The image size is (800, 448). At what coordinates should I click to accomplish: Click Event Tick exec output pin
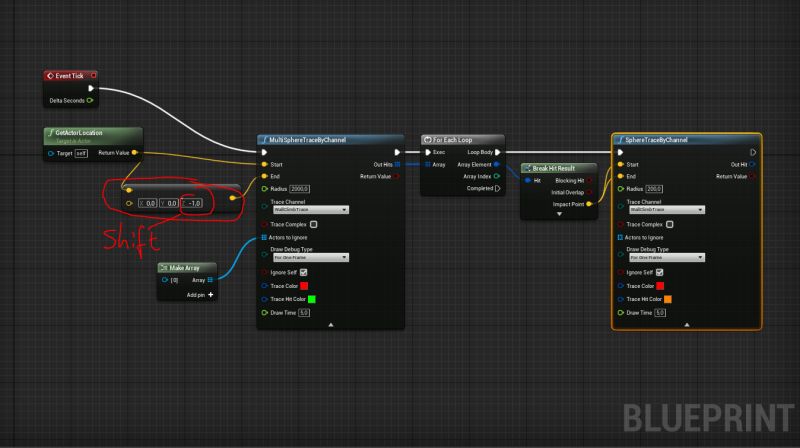click(91, 88)
